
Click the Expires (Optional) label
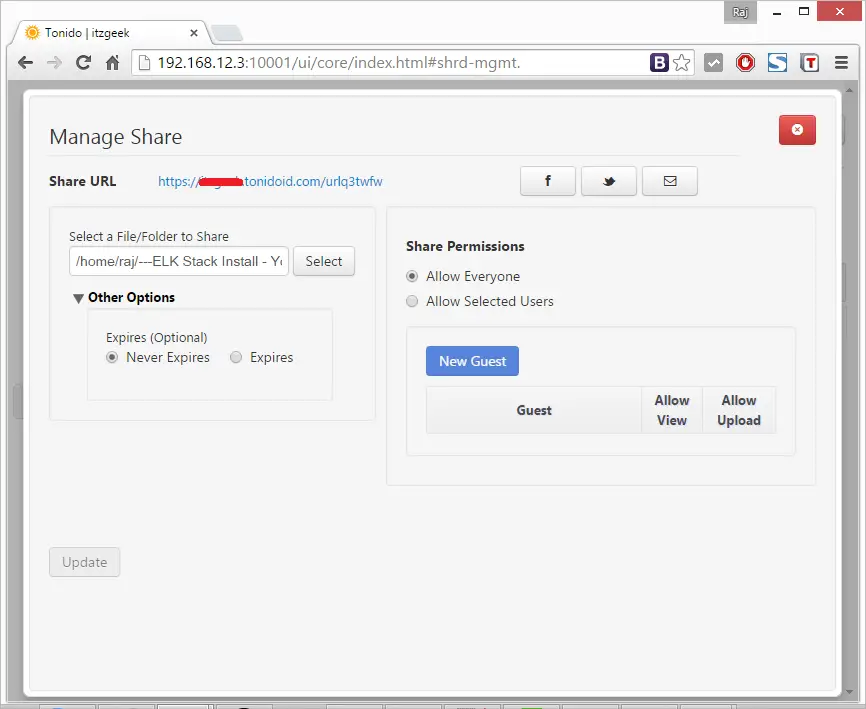pyautogui.click(x=157, y=337)
